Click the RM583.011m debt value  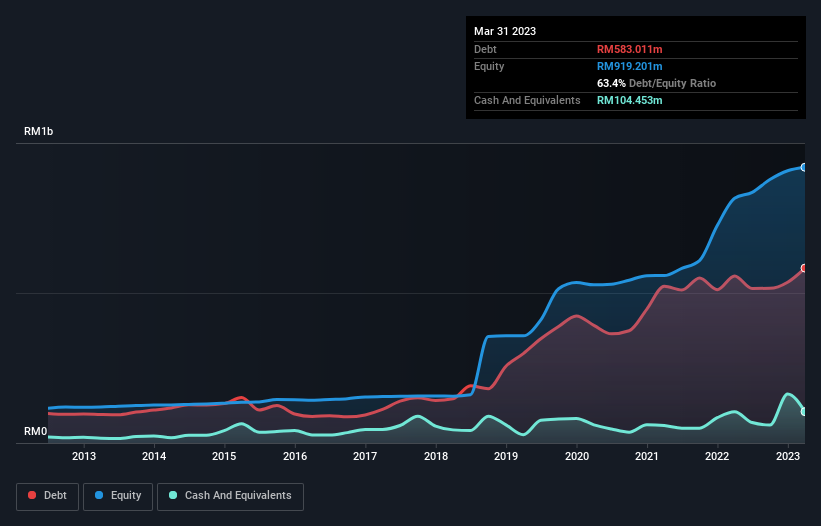click(629, 49)
